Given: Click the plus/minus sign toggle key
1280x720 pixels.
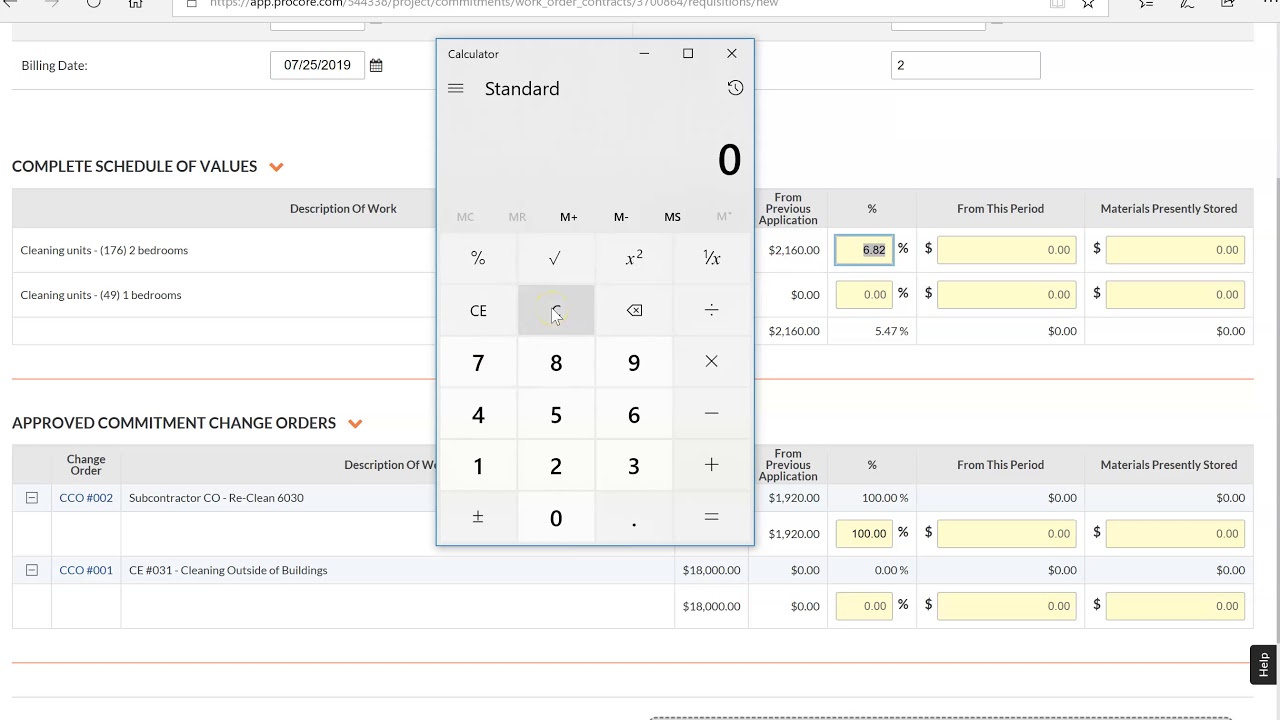Looking at the screenshot, I should pos(478,517).
